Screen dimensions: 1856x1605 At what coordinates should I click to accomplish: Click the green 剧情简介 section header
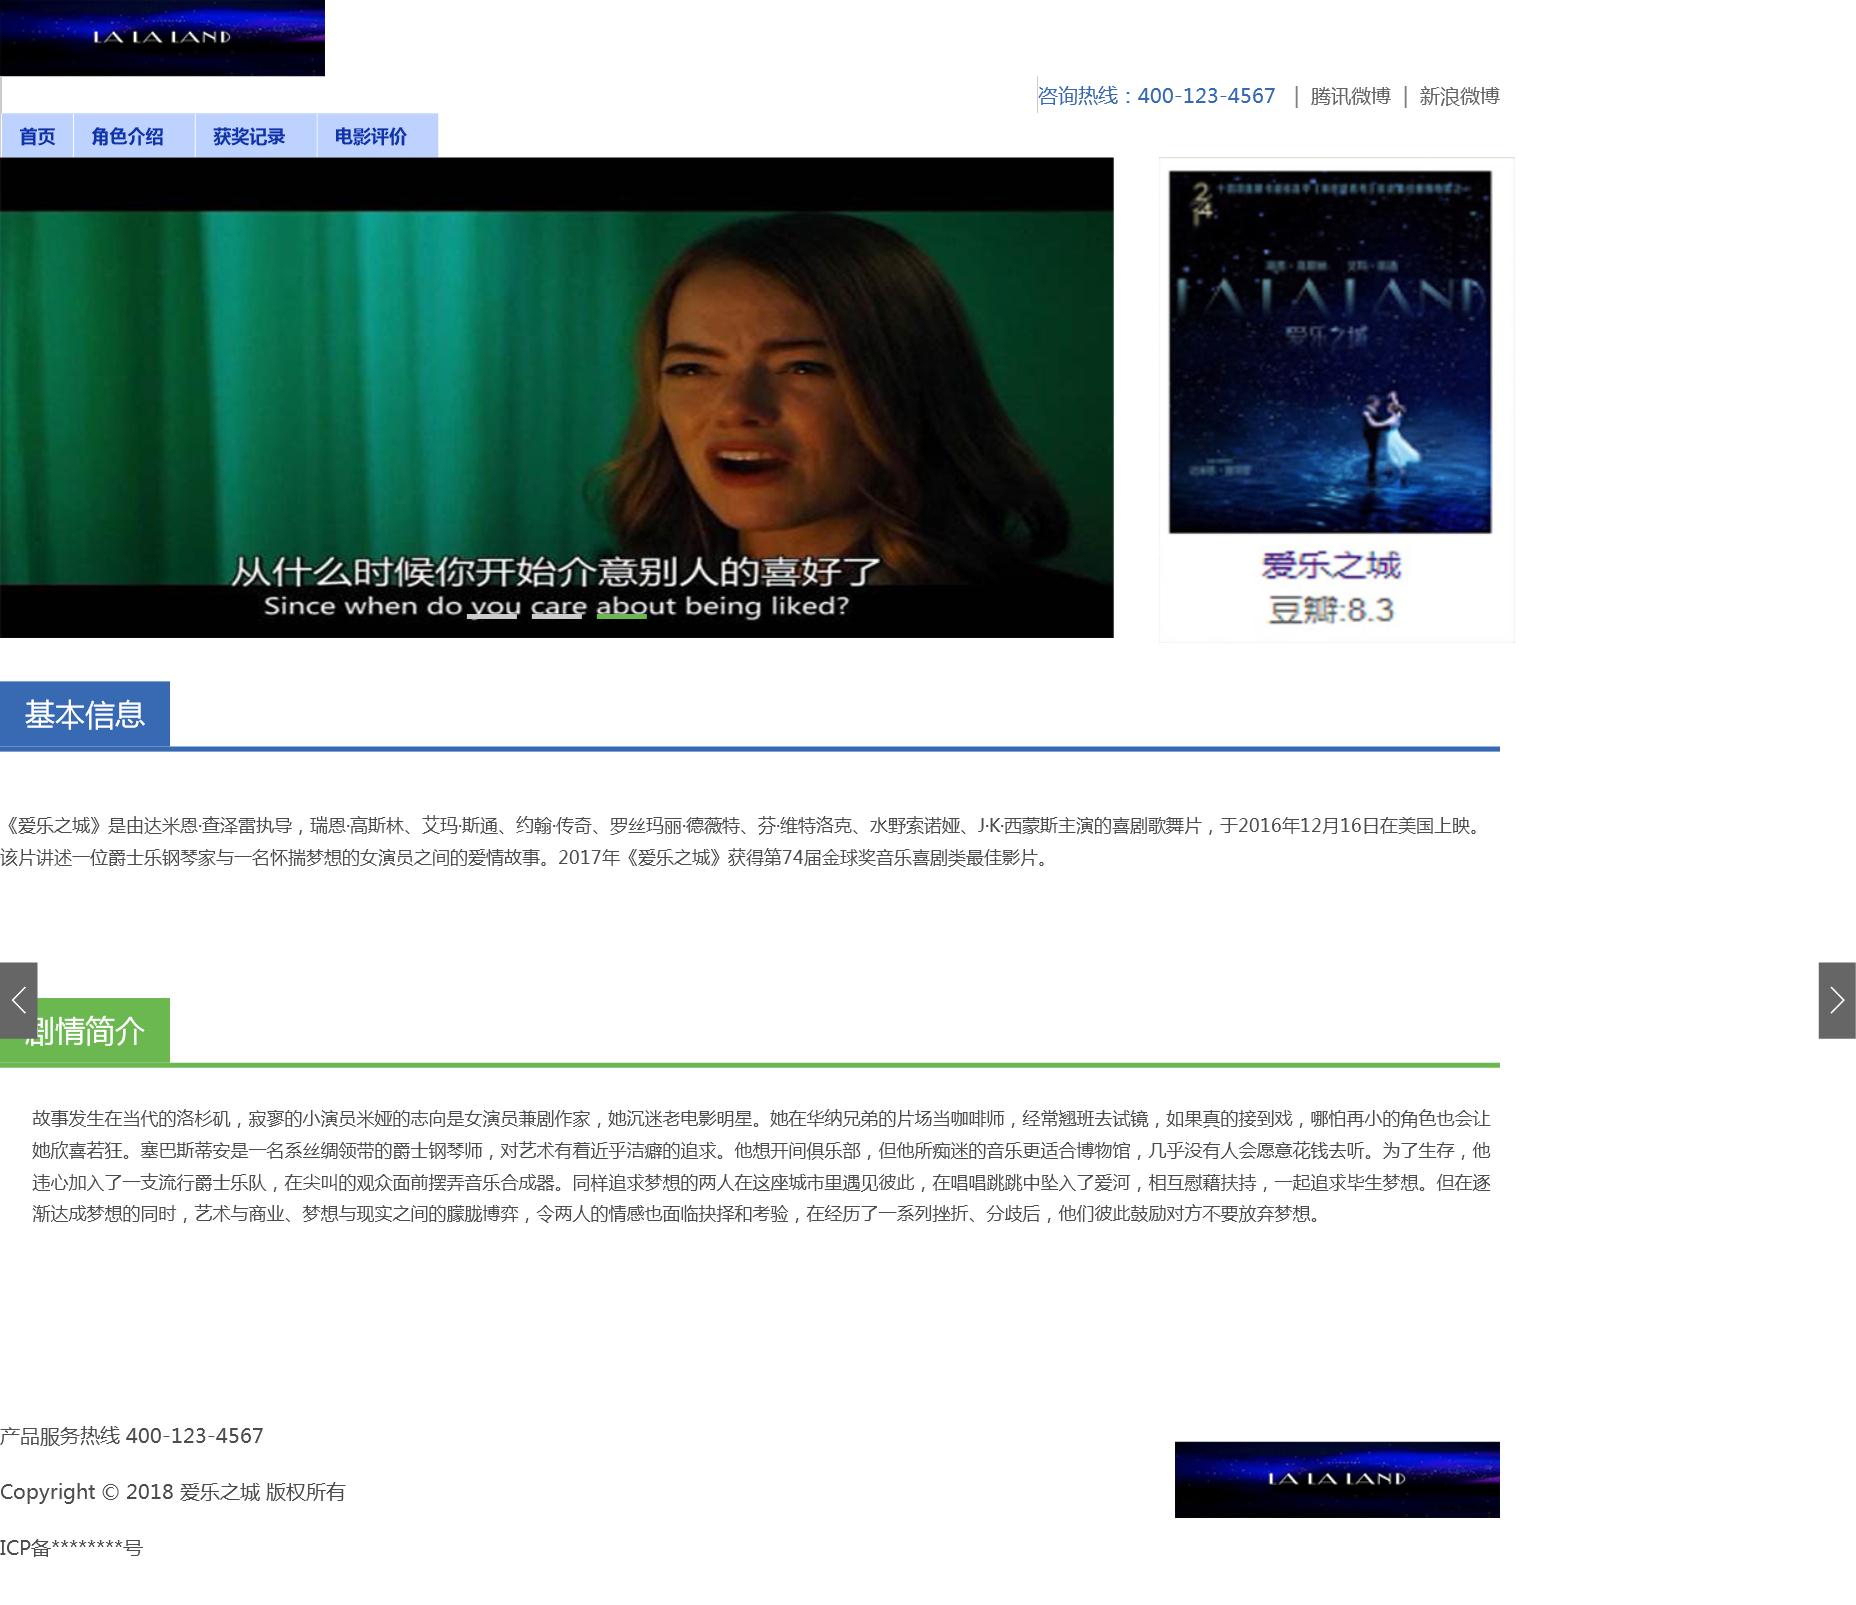coord(95,1030)
